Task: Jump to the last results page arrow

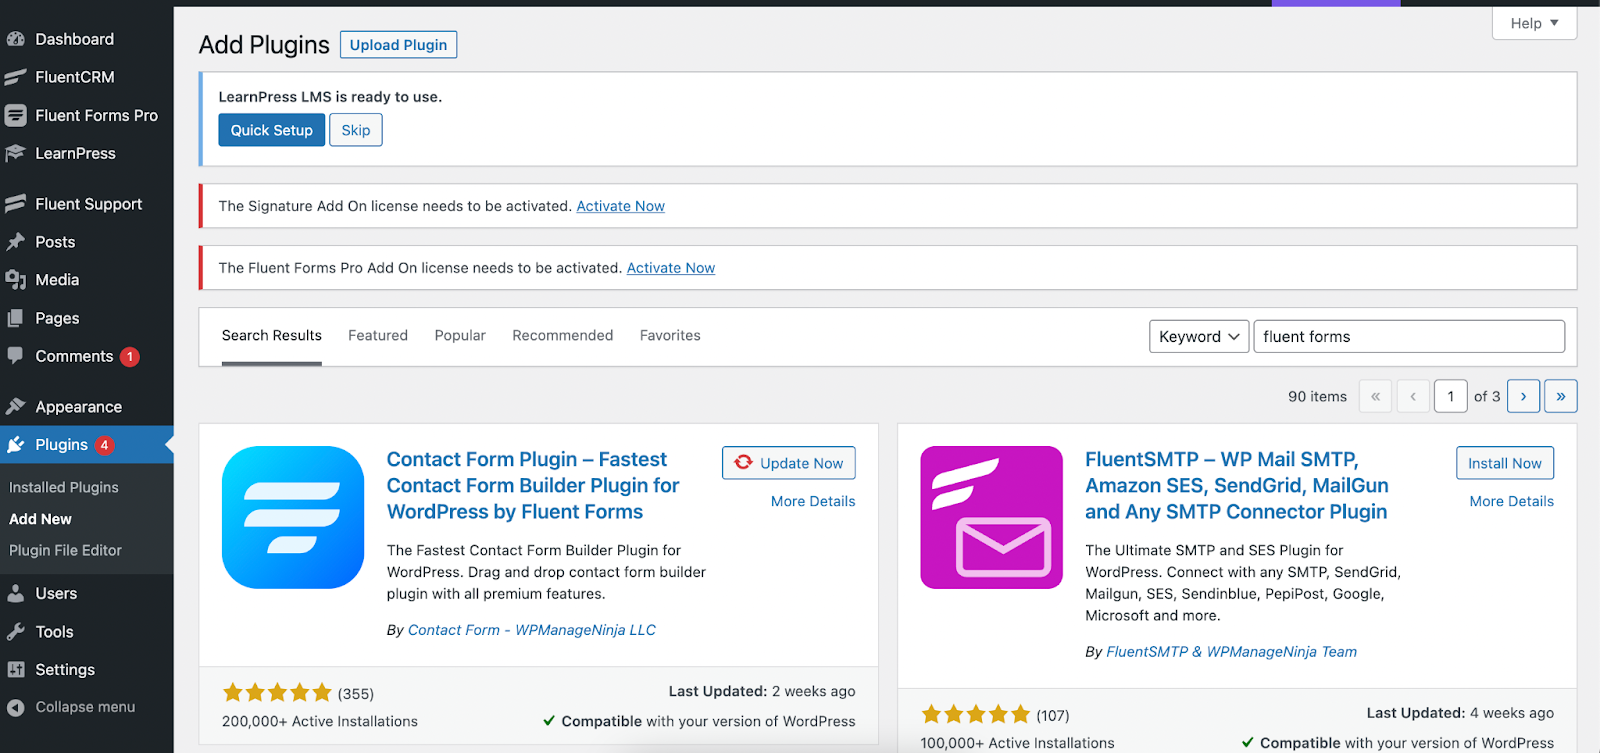Action: tap(1561, 396)
